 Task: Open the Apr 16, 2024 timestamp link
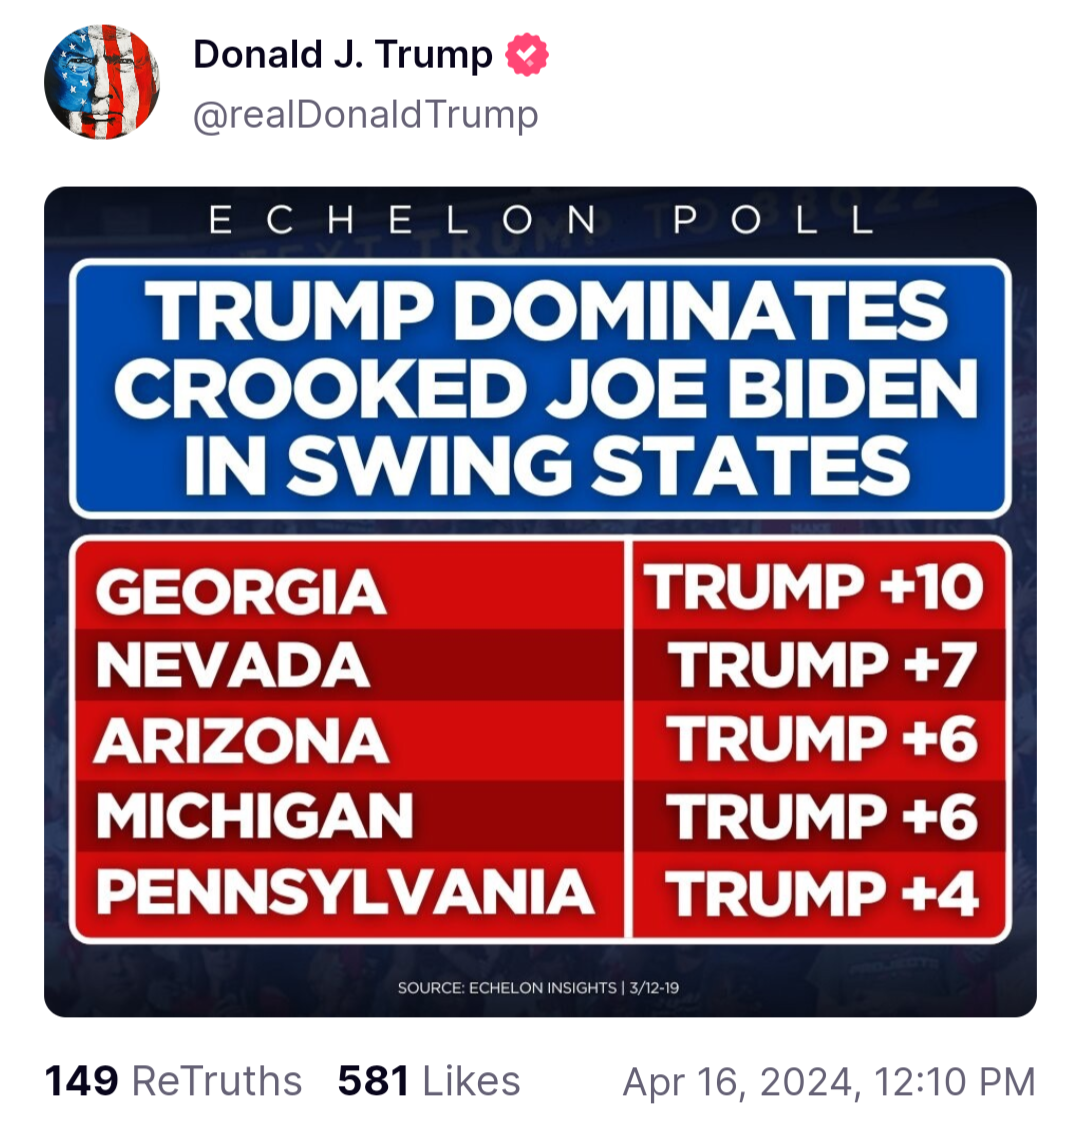tap(829, 1081)
